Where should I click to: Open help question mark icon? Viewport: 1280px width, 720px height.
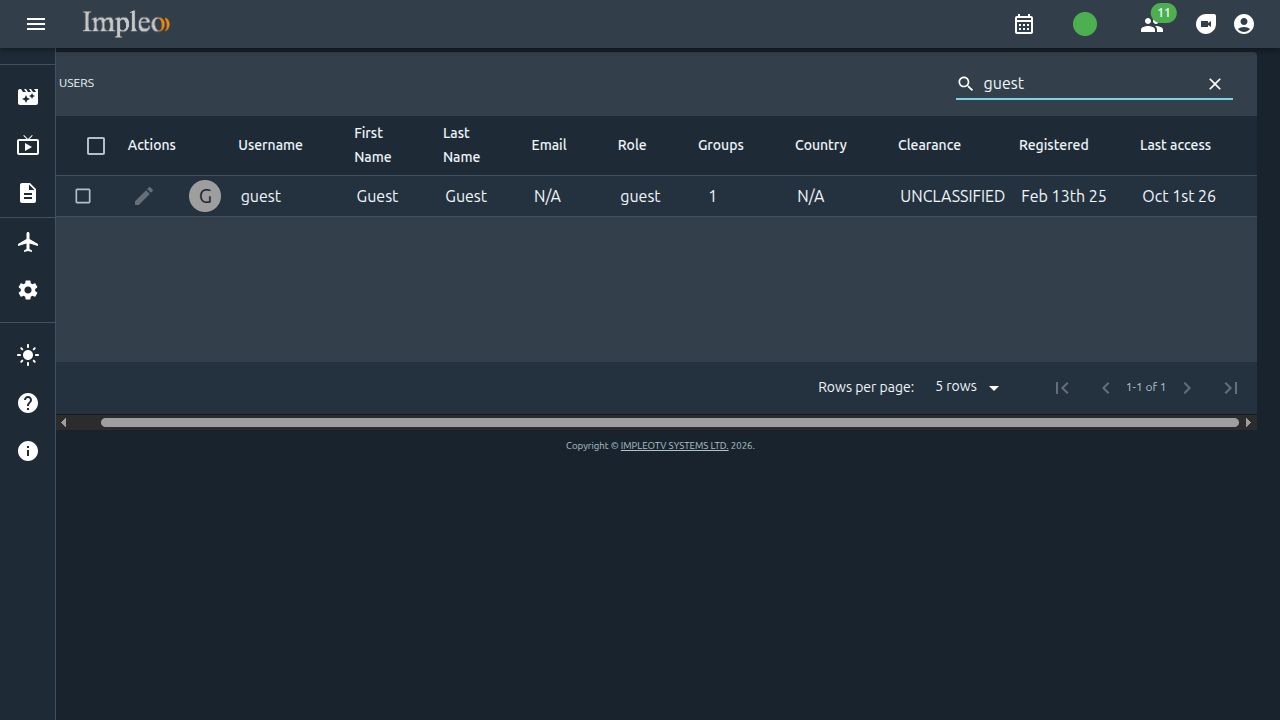[x=28, y=403]
